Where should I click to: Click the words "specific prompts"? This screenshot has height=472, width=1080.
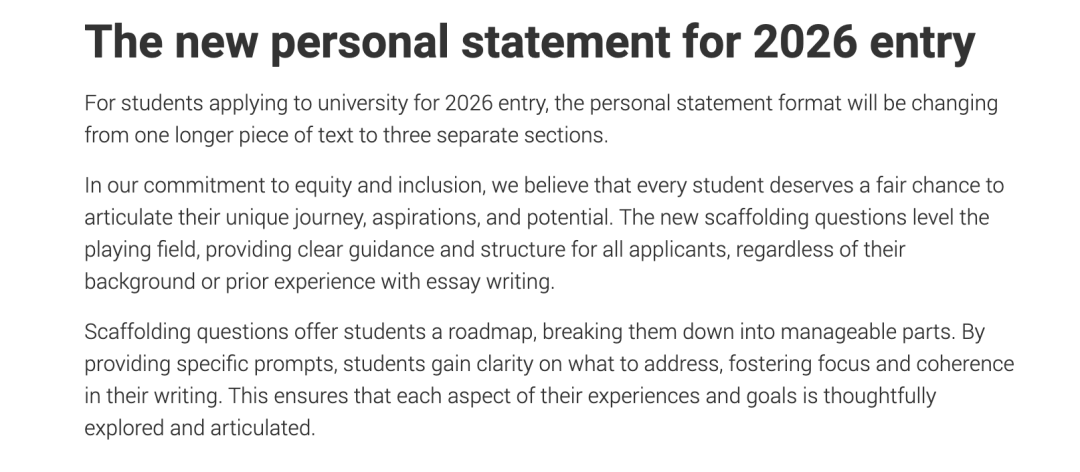click(258, 363)
